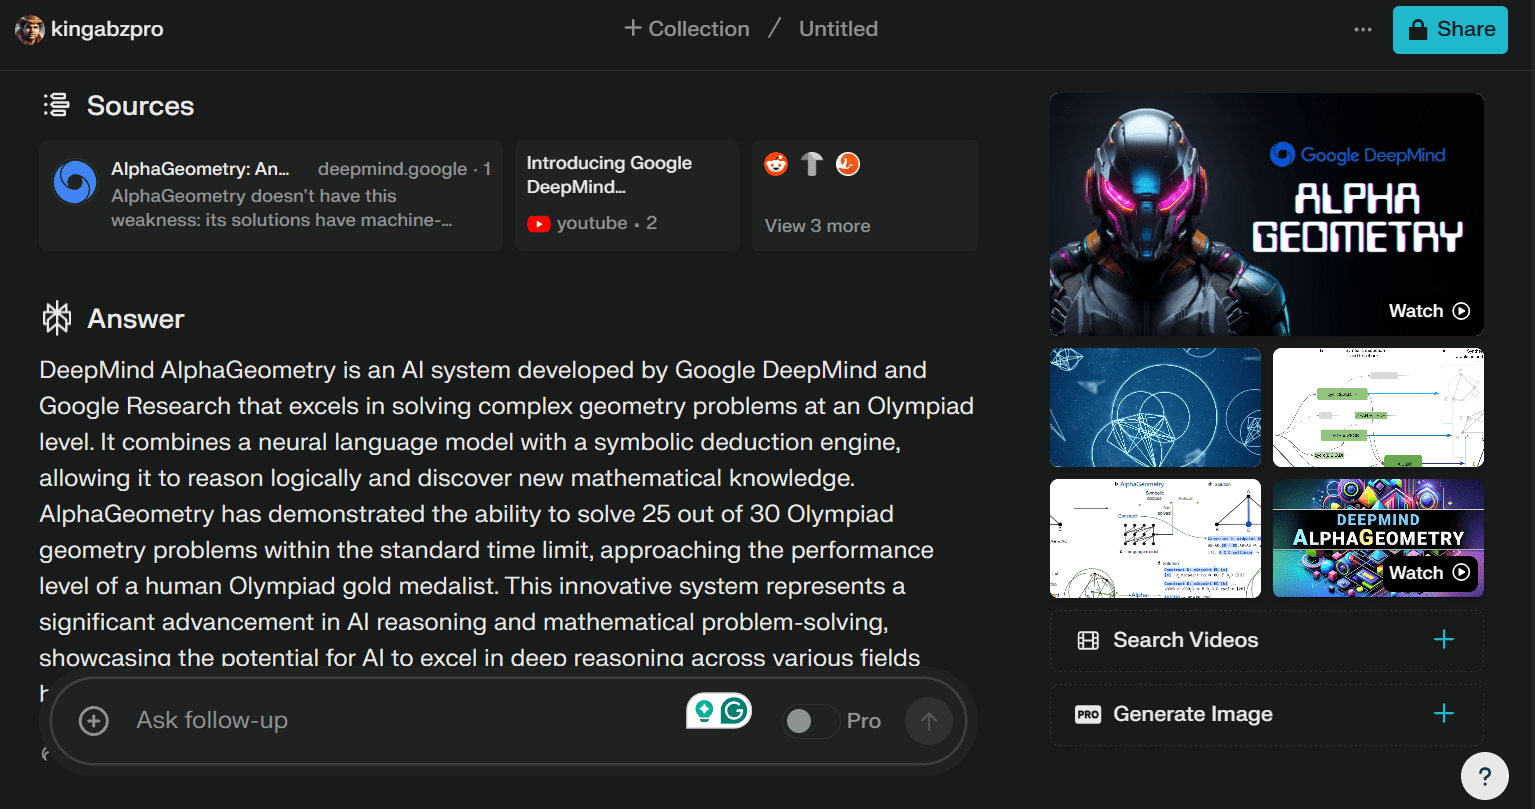Watch the Google DeepMind Alpha Geometry video
Viewport: 1535px width, 809px height.
(1267, 214)
